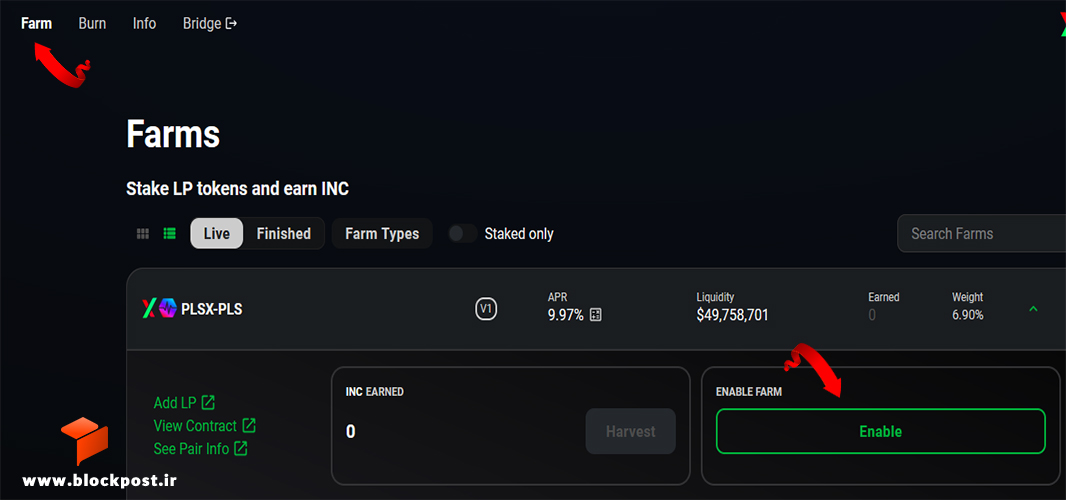Click the Search Farms input field
1066x500 pixels.
[982, 233]
